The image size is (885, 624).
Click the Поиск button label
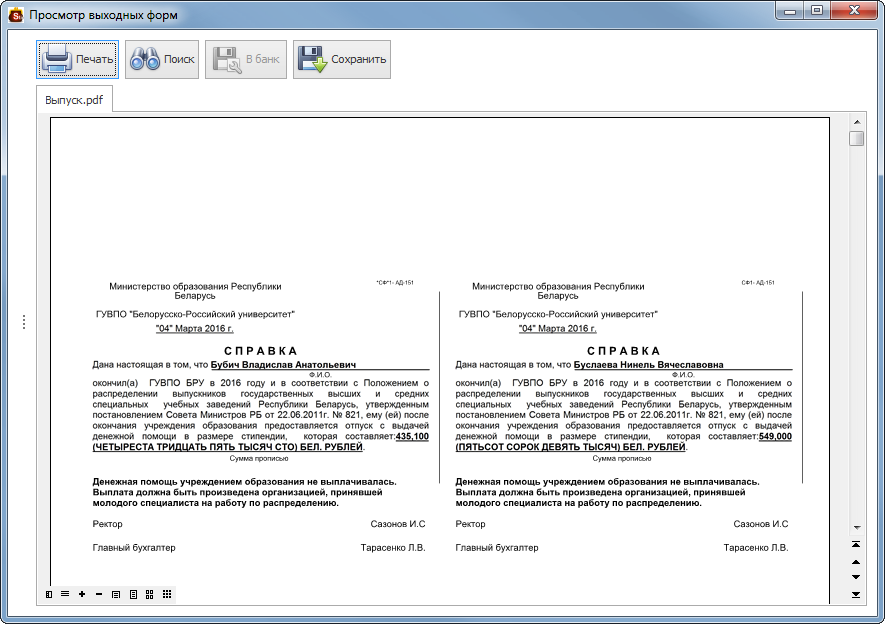tap(179, 59)
